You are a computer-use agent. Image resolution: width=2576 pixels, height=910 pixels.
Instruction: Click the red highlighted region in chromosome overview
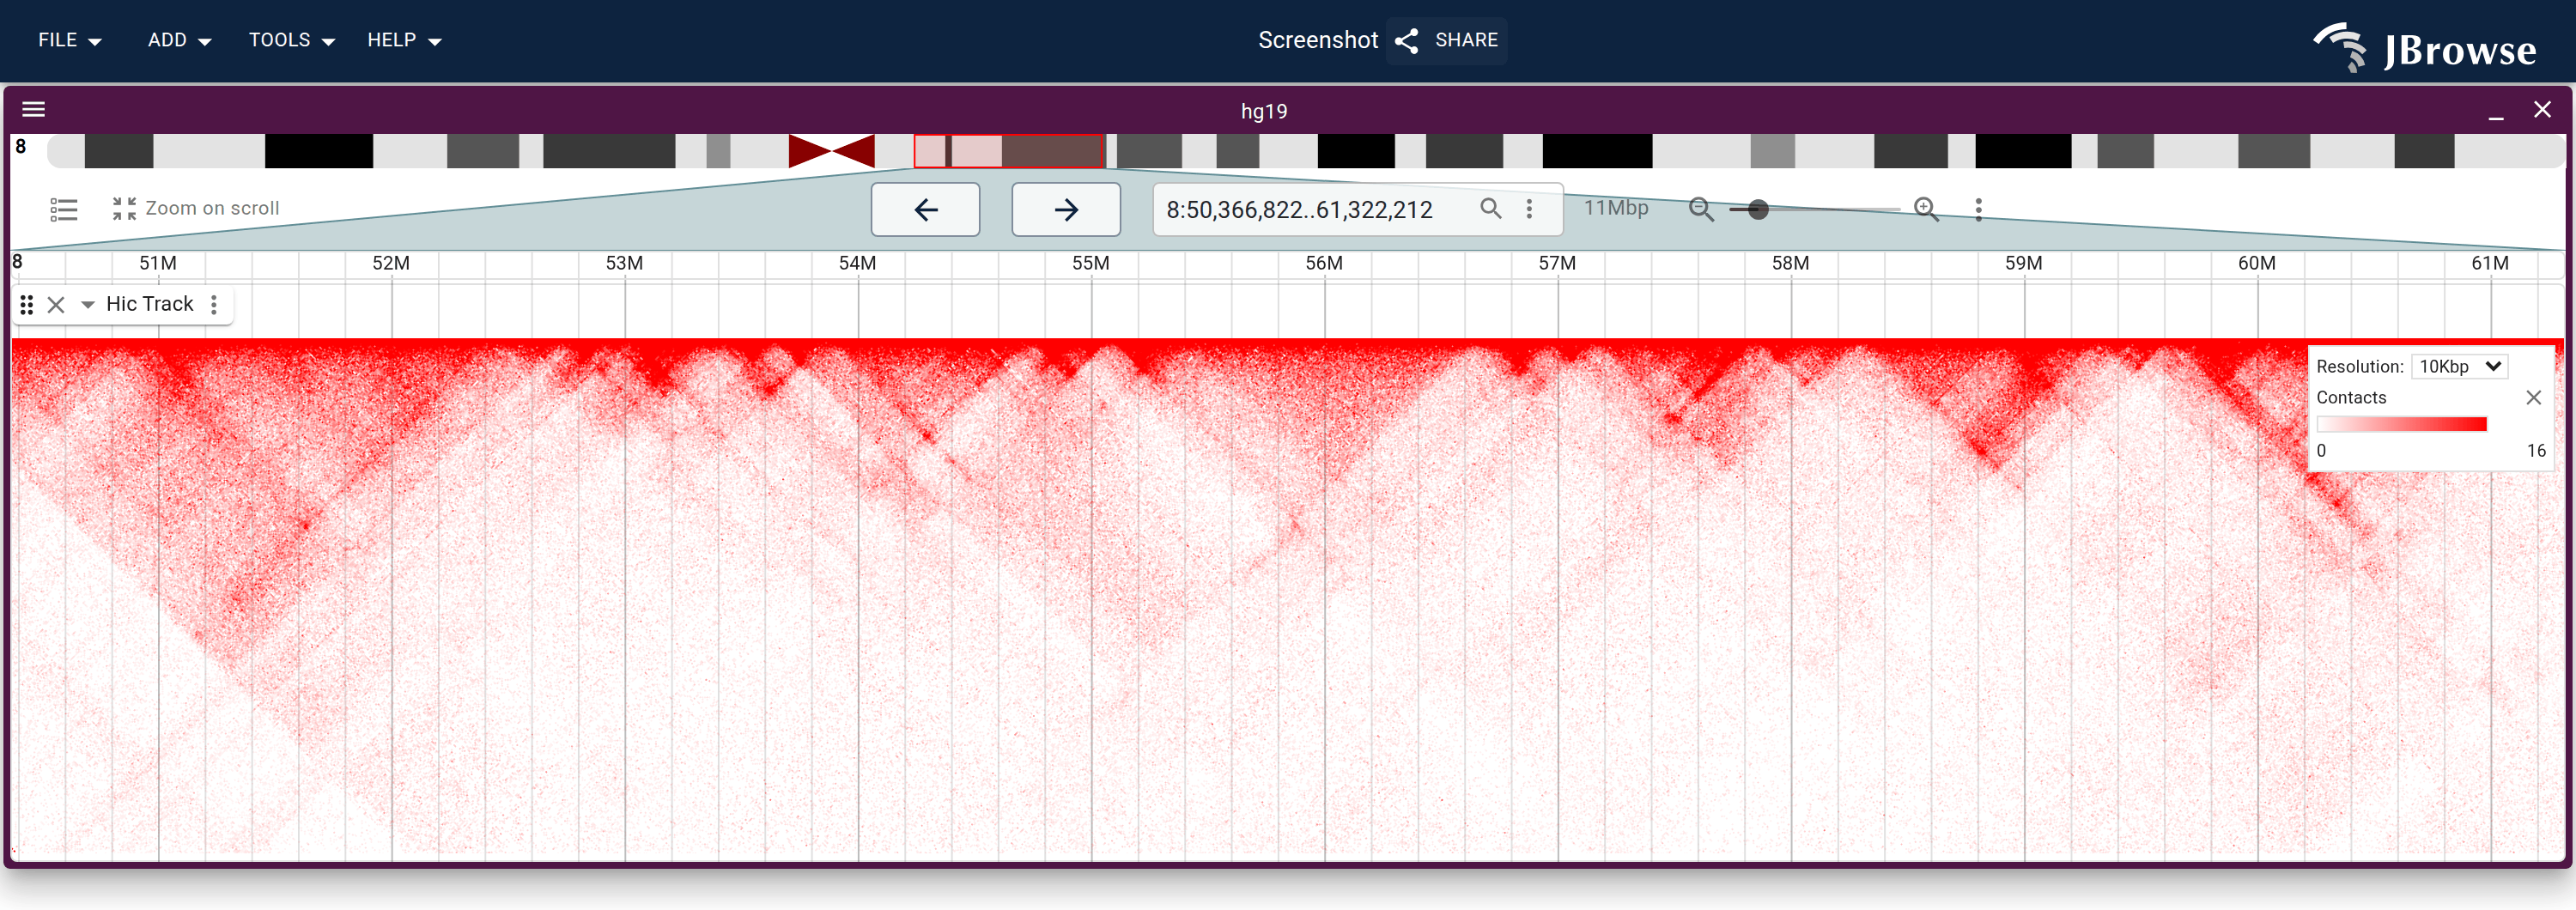(1009, 151)
